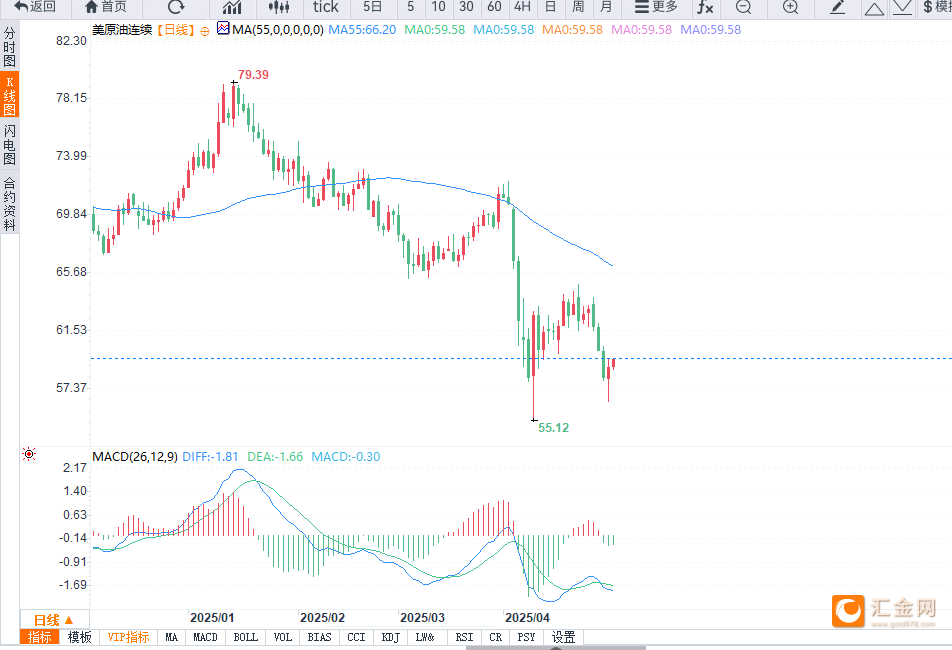Select the RSI indicator tab

coord(464,637)
